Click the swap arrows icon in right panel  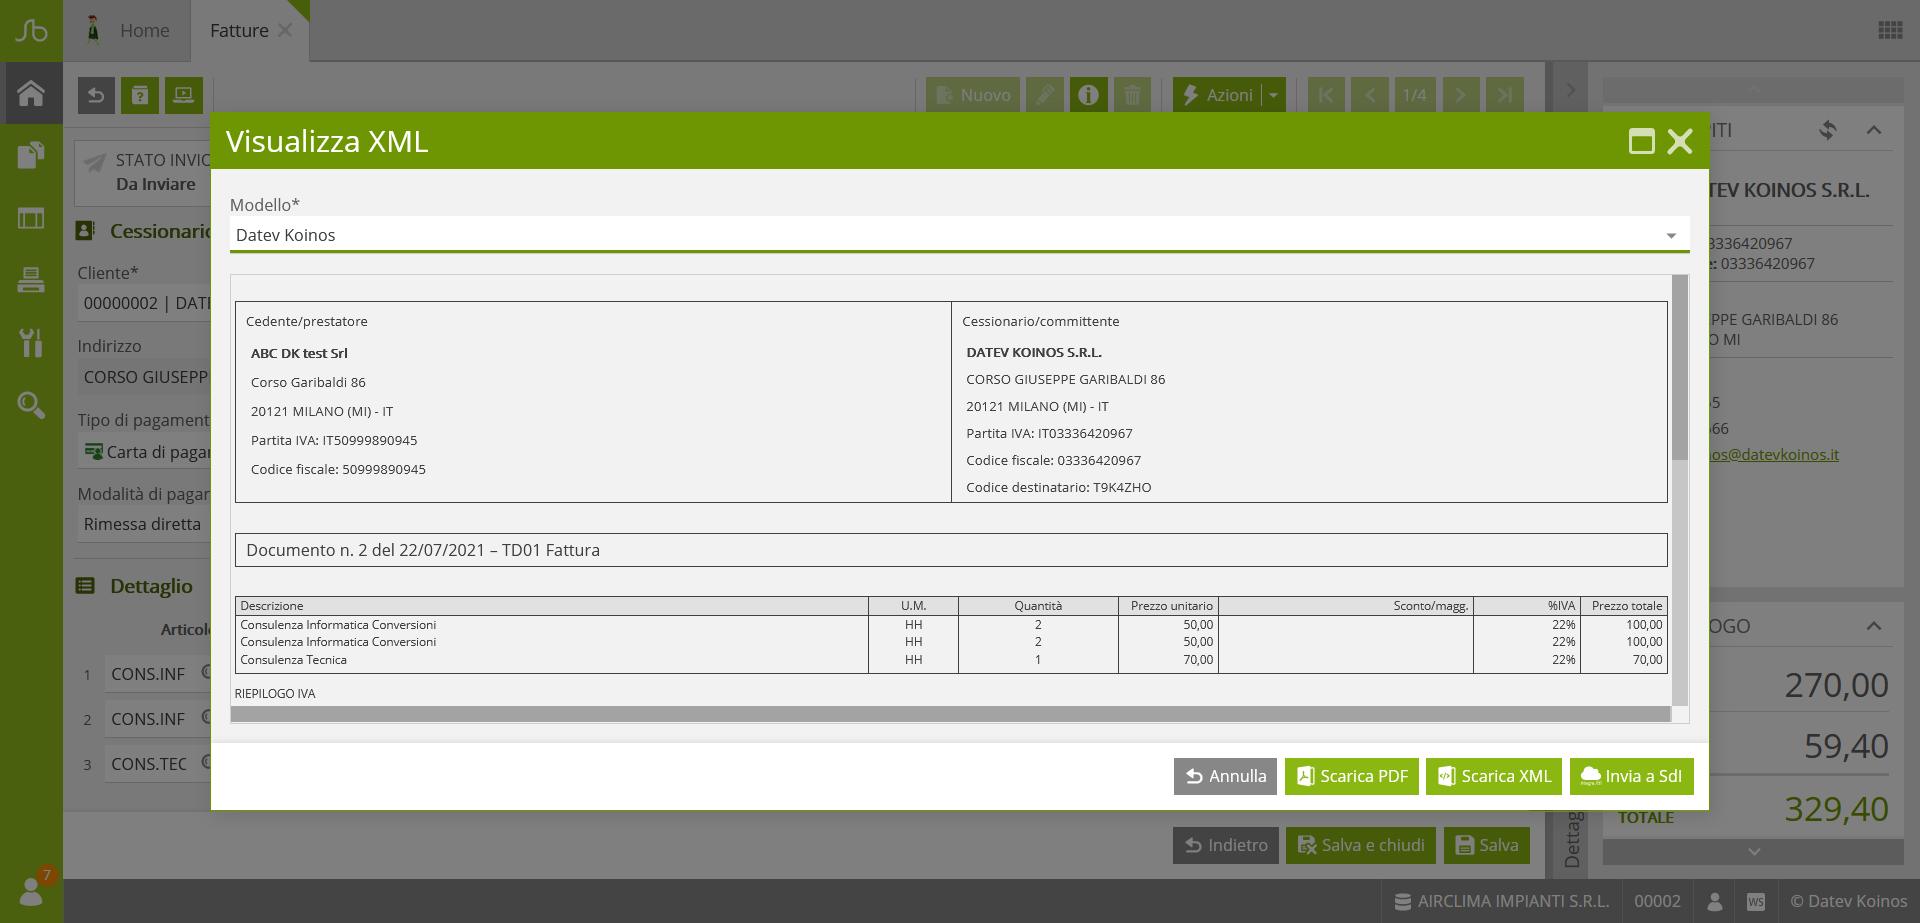coord(1828,130)
